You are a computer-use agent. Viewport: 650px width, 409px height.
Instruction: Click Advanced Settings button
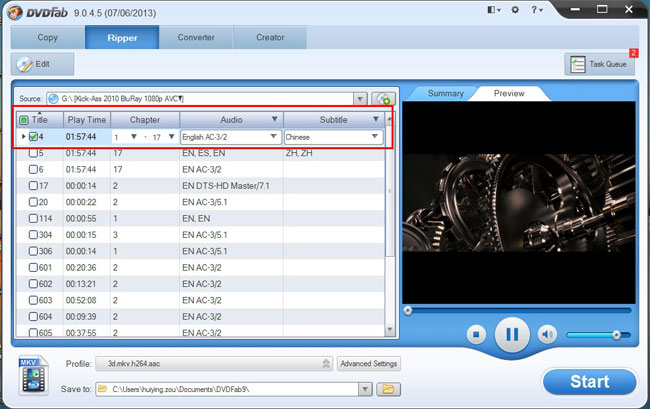[x=369, y=363]
